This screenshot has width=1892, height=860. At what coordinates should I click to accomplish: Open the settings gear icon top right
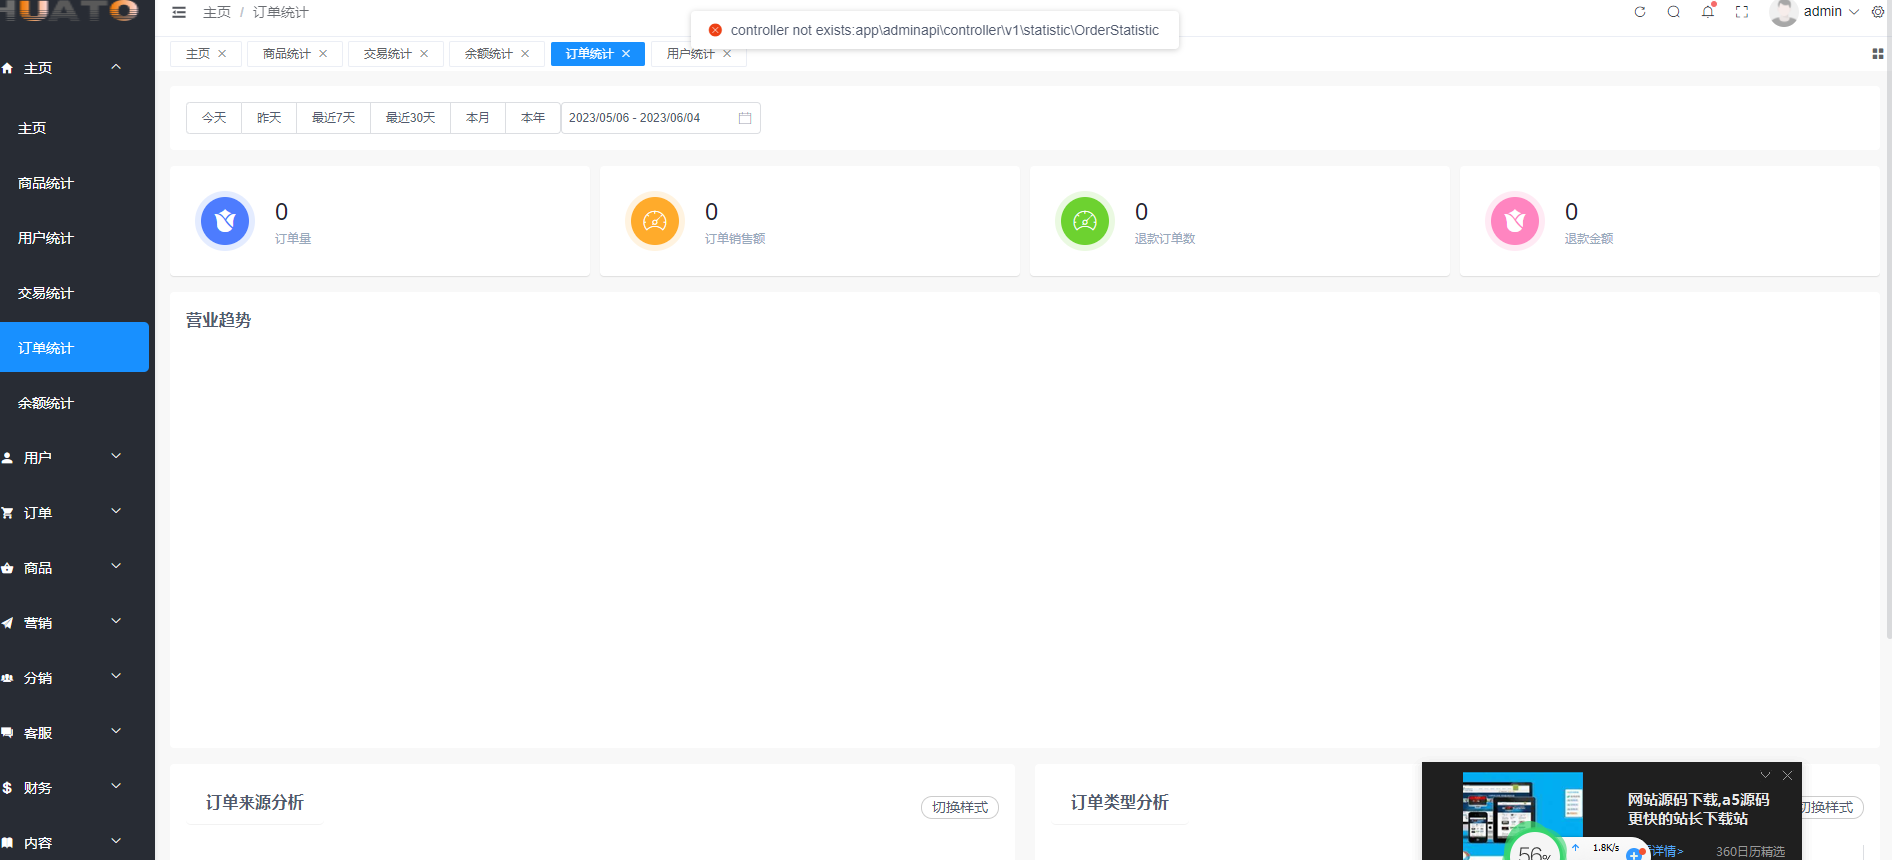1878,12
